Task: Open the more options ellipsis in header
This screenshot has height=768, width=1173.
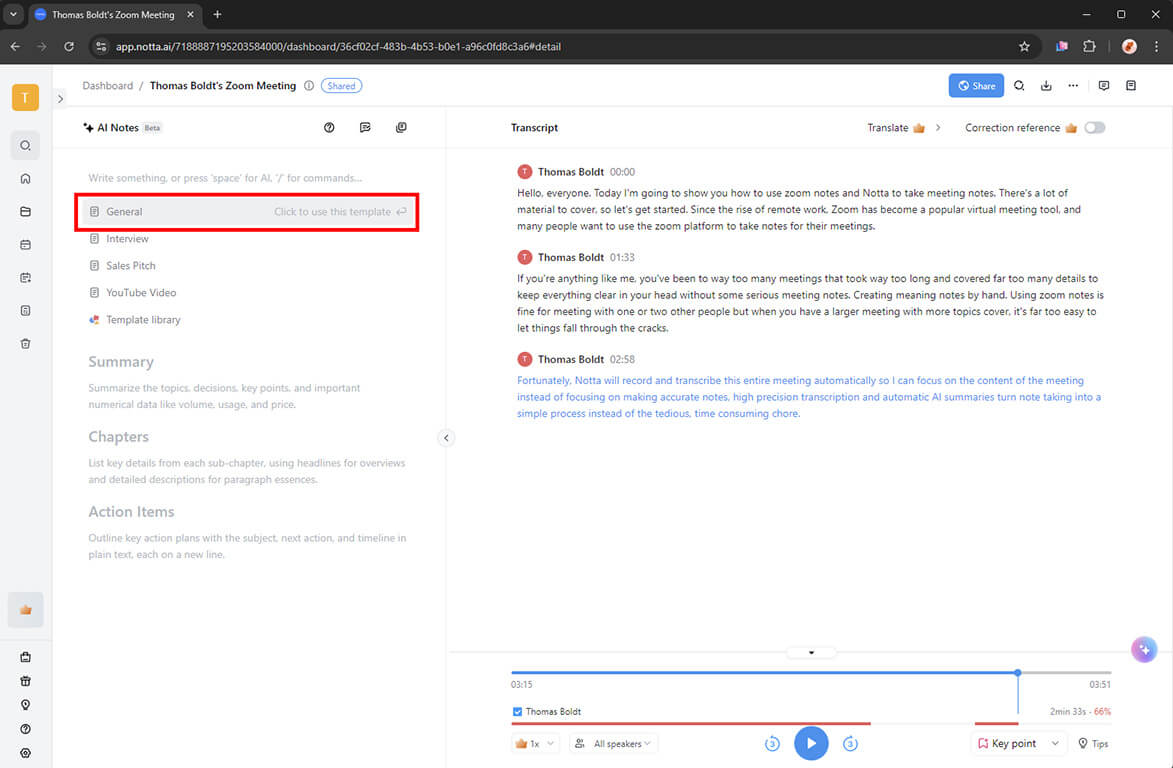Action: (x=1073, y=86)
